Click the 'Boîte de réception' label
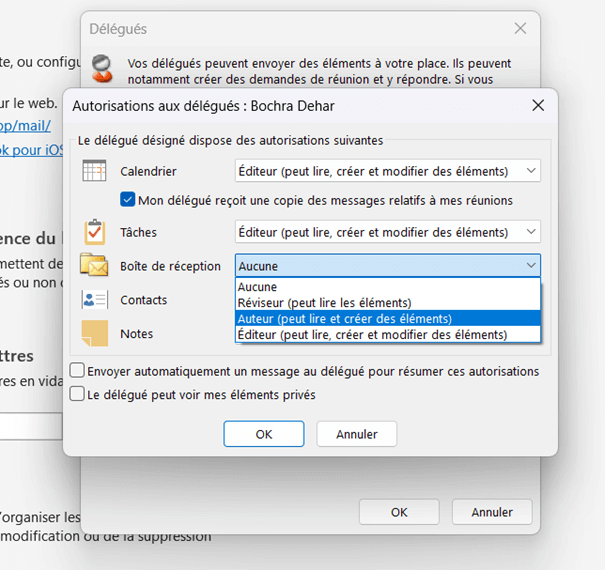Screen dimensions: 605x570 (x=170, y=266)
